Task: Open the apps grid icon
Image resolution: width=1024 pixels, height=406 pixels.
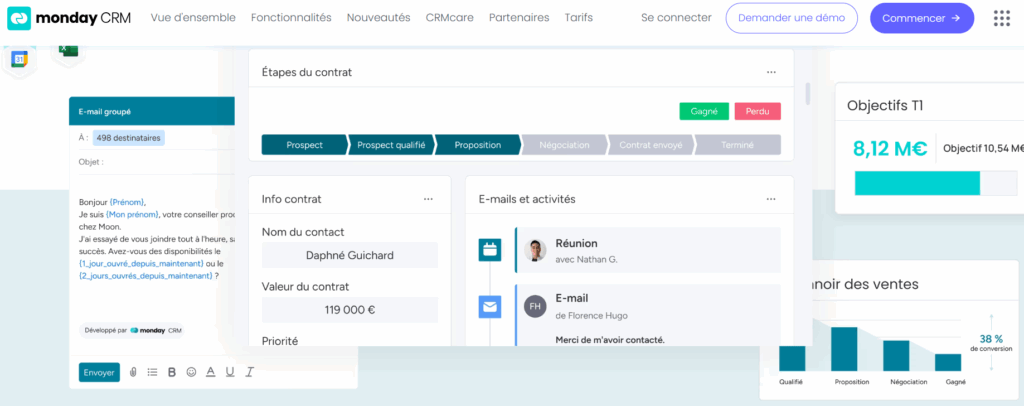Action: 1001,18
